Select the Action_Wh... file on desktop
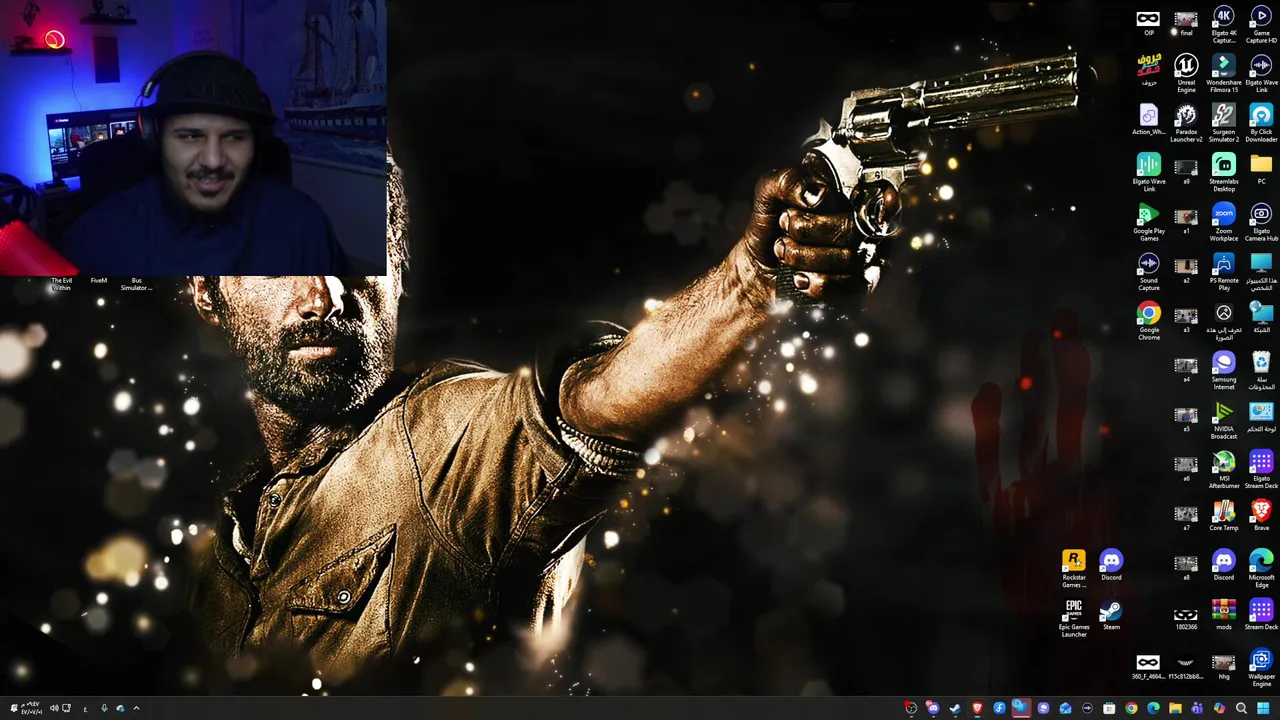 (x=1149, y=119)
